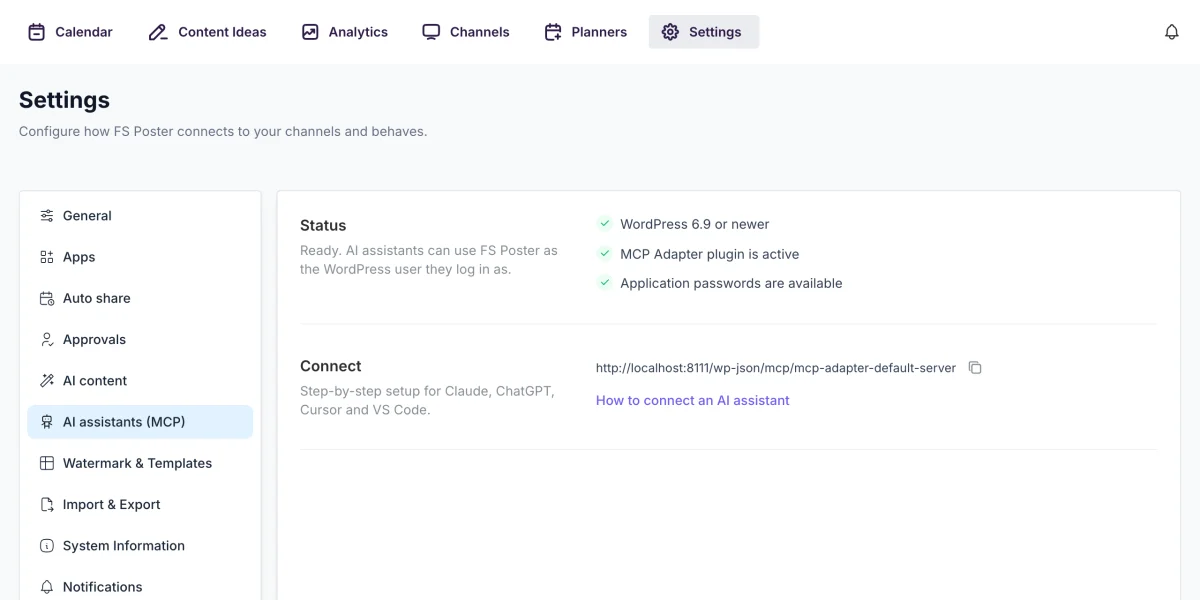Open the Planners page
1200x600 pixels.
pos(585,32)
